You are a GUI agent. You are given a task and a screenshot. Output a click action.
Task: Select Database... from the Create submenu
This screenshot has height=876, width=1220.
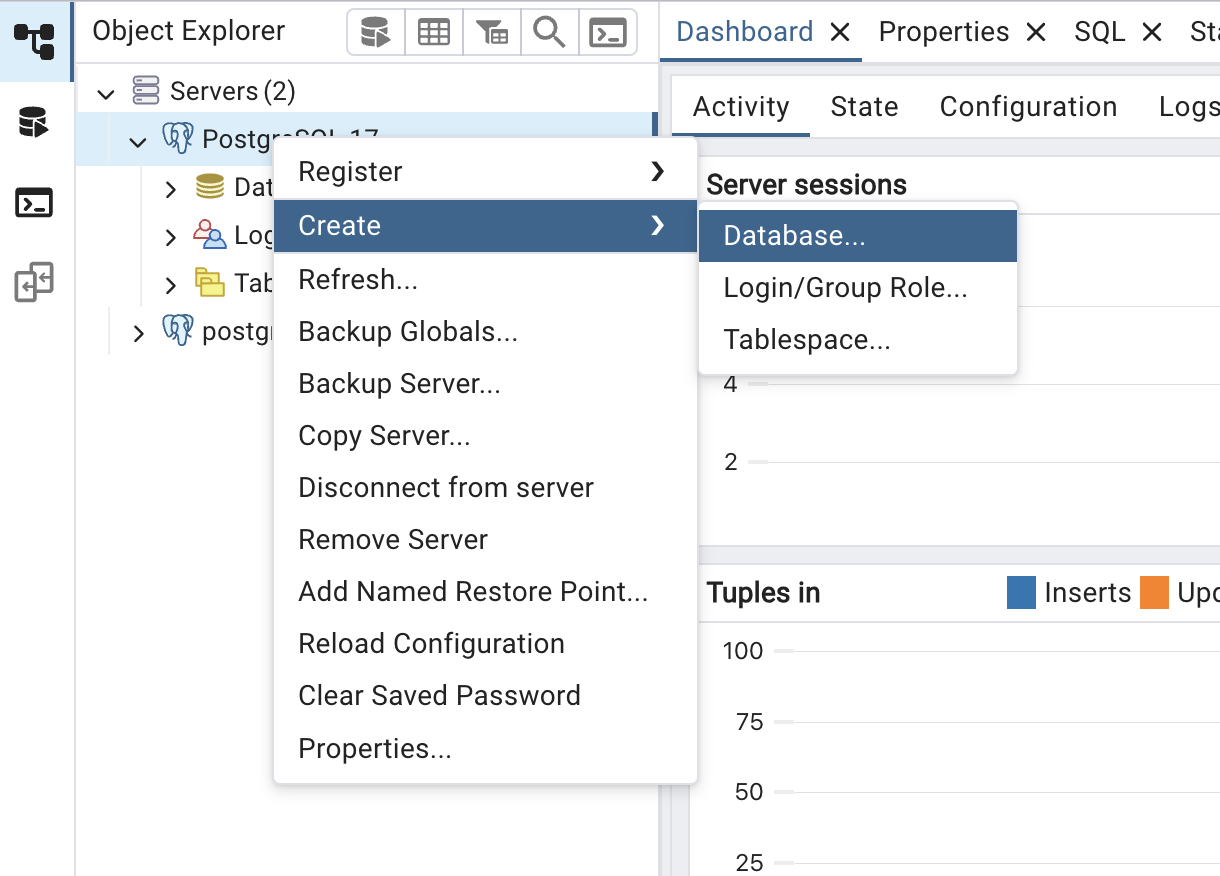coord(794,236)
